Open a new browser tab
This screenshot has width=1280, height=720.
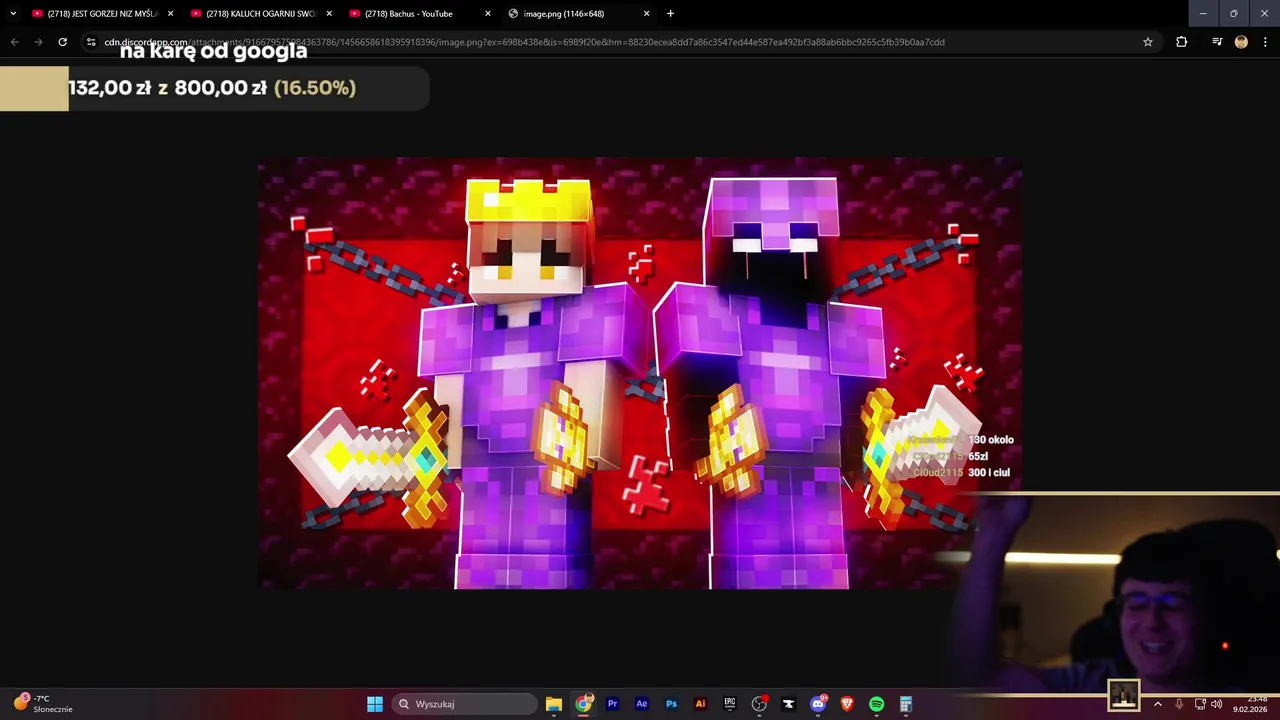pos(670,14)
